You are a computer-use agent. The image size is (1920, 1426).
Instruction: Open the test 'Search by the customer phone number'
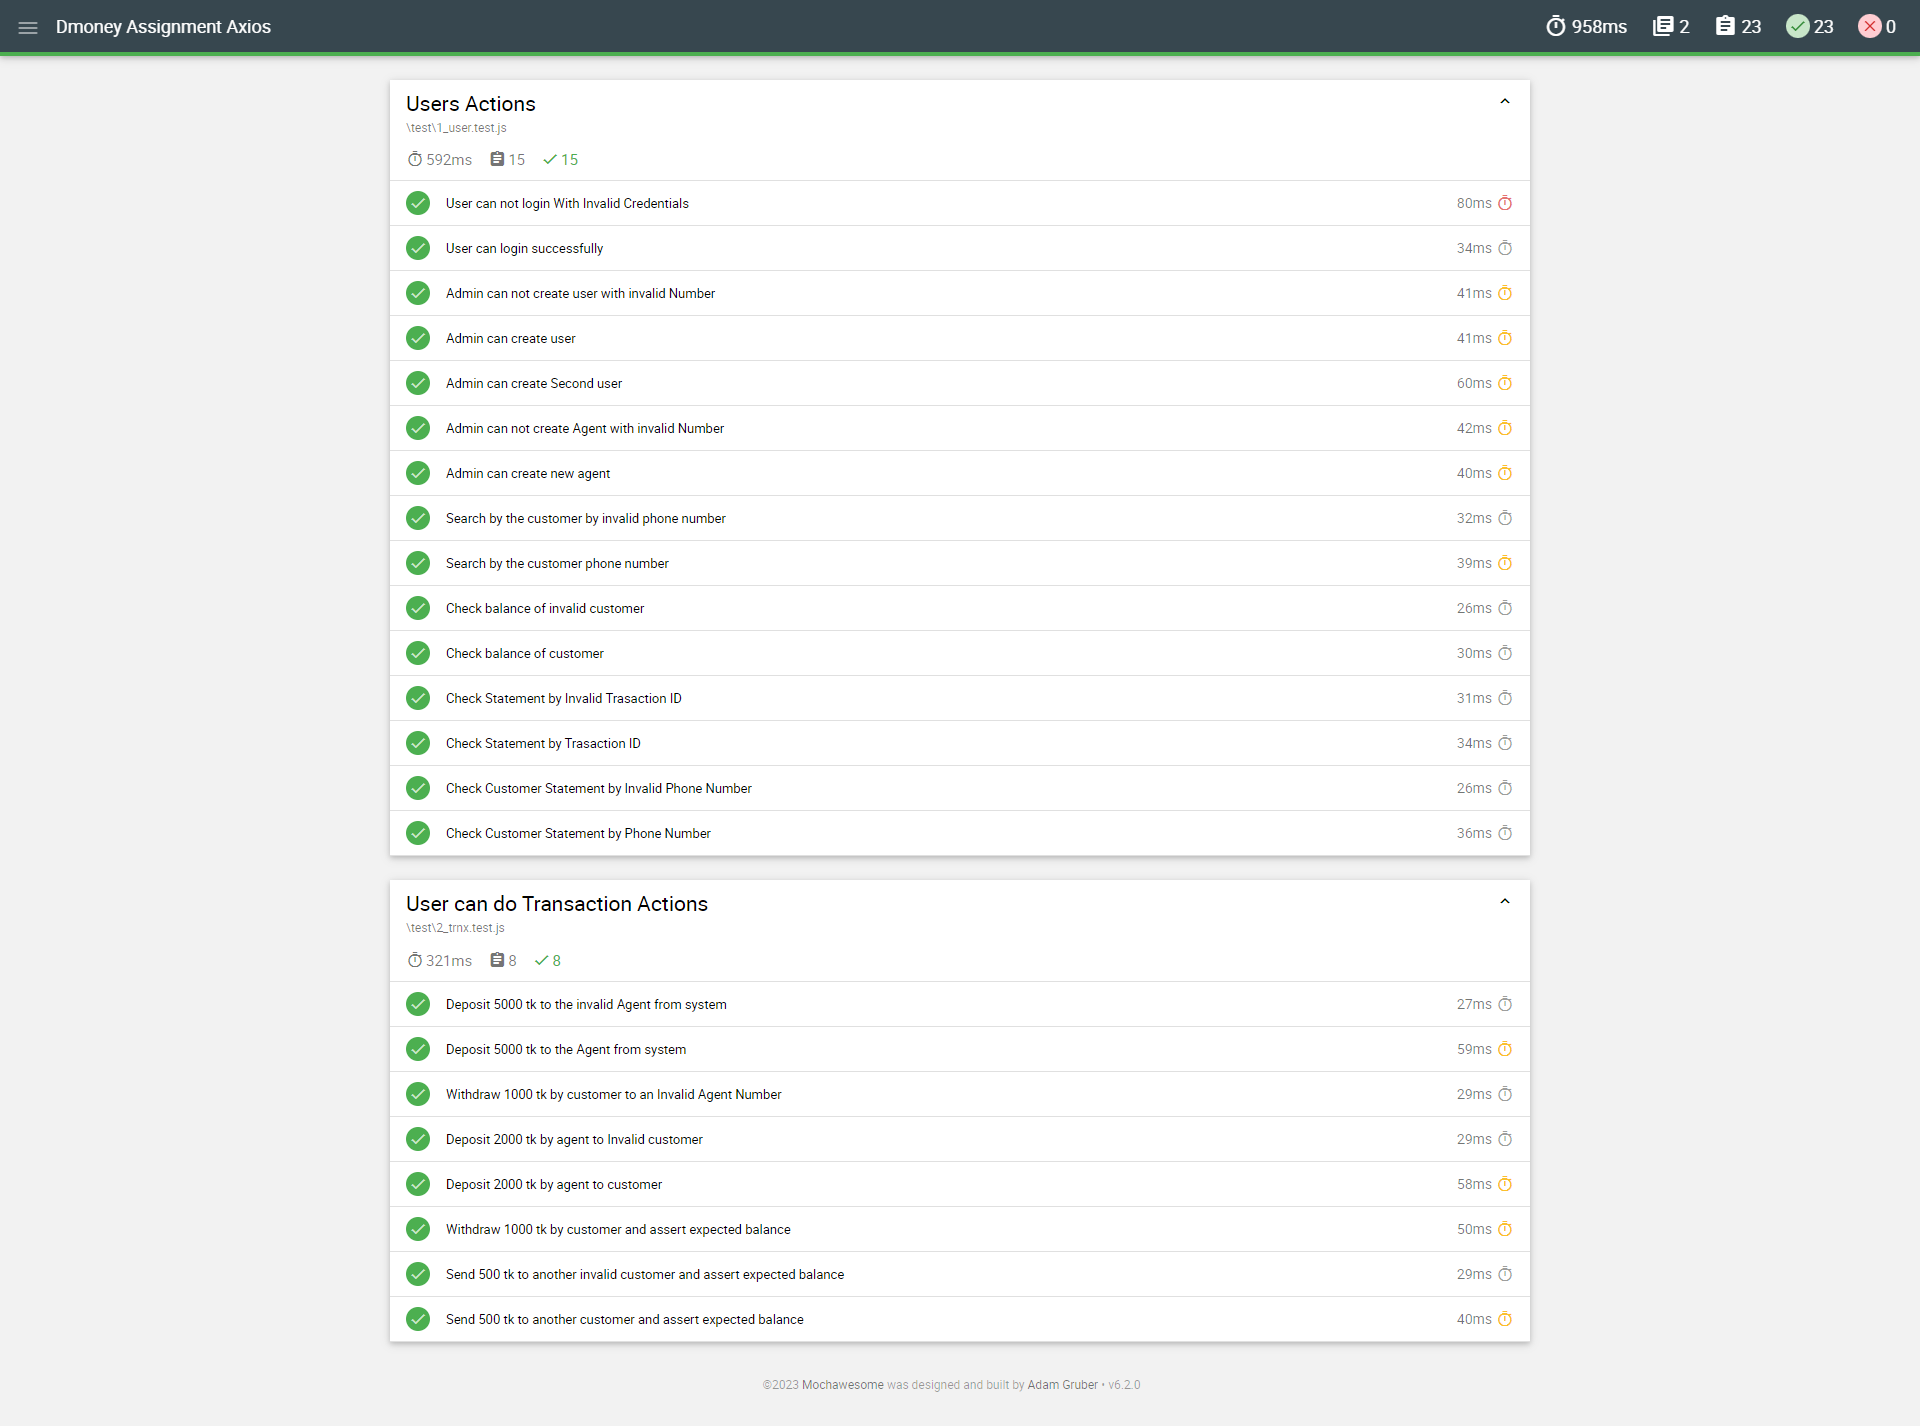(x=557, y=563)
